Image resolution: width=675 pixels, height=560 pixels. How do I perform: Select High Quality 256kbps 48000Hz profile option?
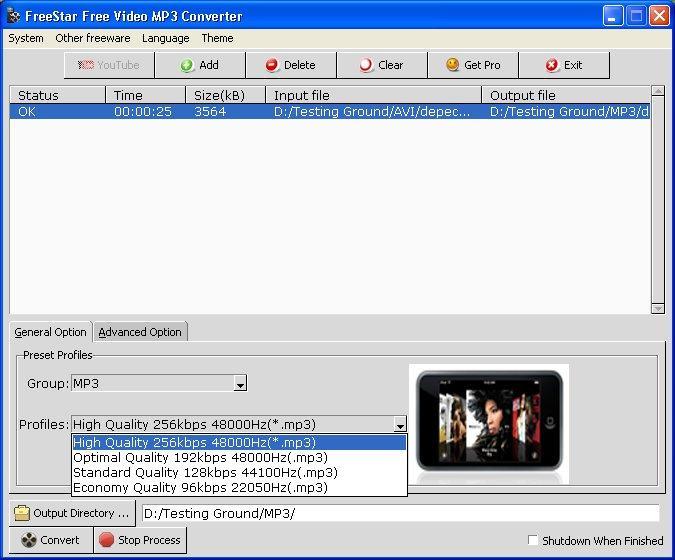click(239, 442)
